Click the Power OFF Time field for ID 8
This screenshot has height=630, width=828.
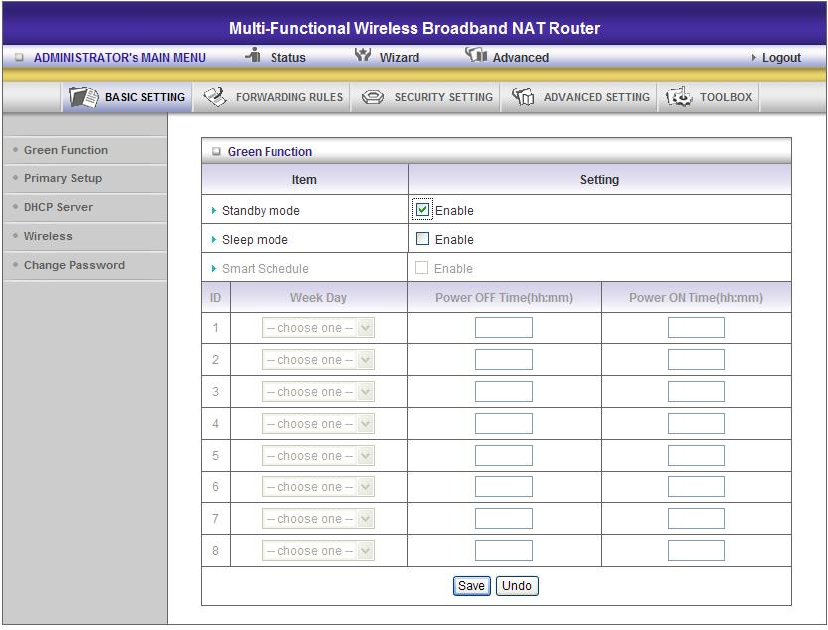coord(504,551)
